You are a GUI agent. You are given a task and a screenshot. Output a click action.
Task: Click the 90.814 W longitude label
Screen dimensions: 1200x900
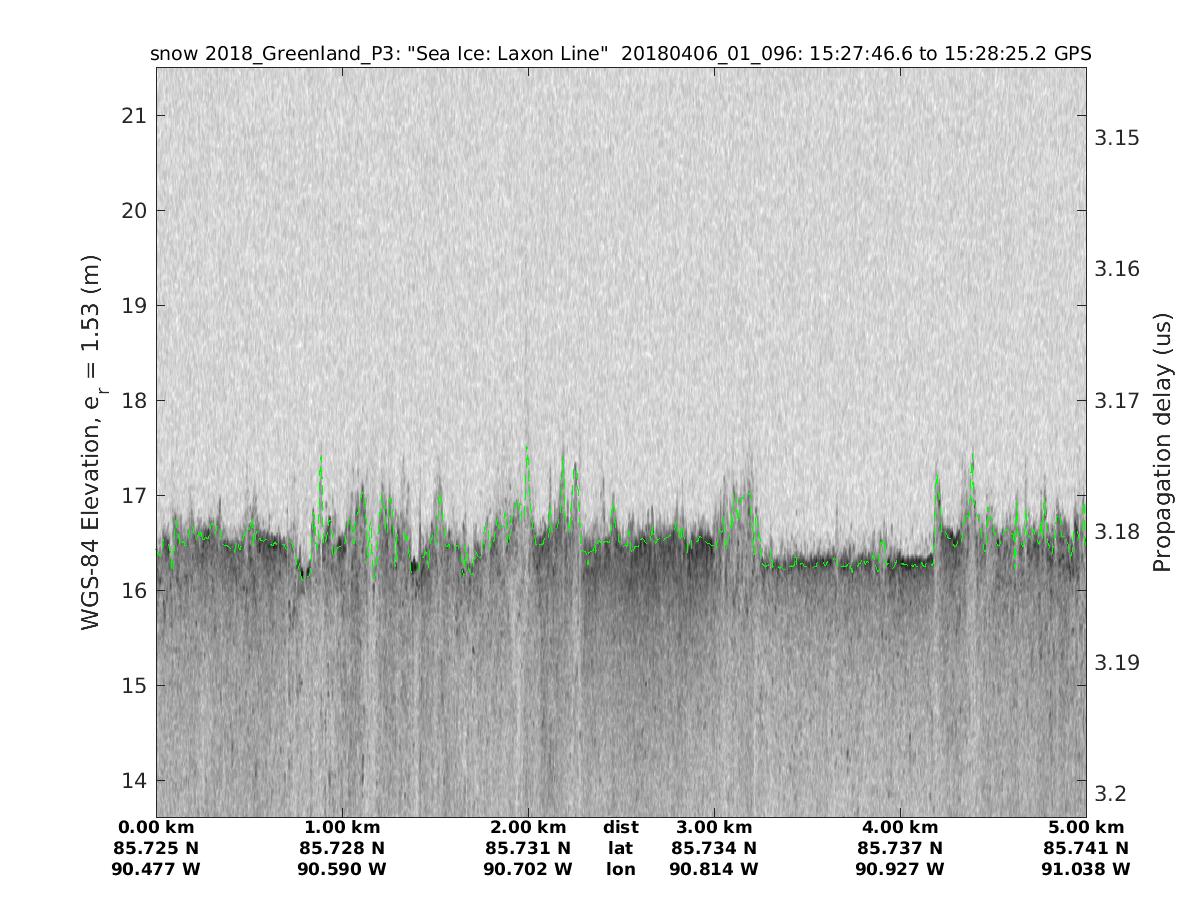(x=714, y=870)
